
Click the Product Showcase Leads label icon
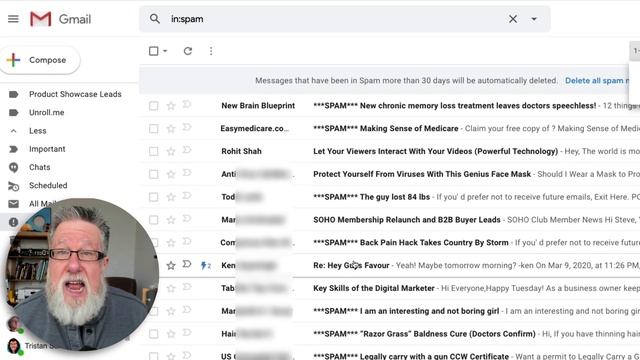13,94
